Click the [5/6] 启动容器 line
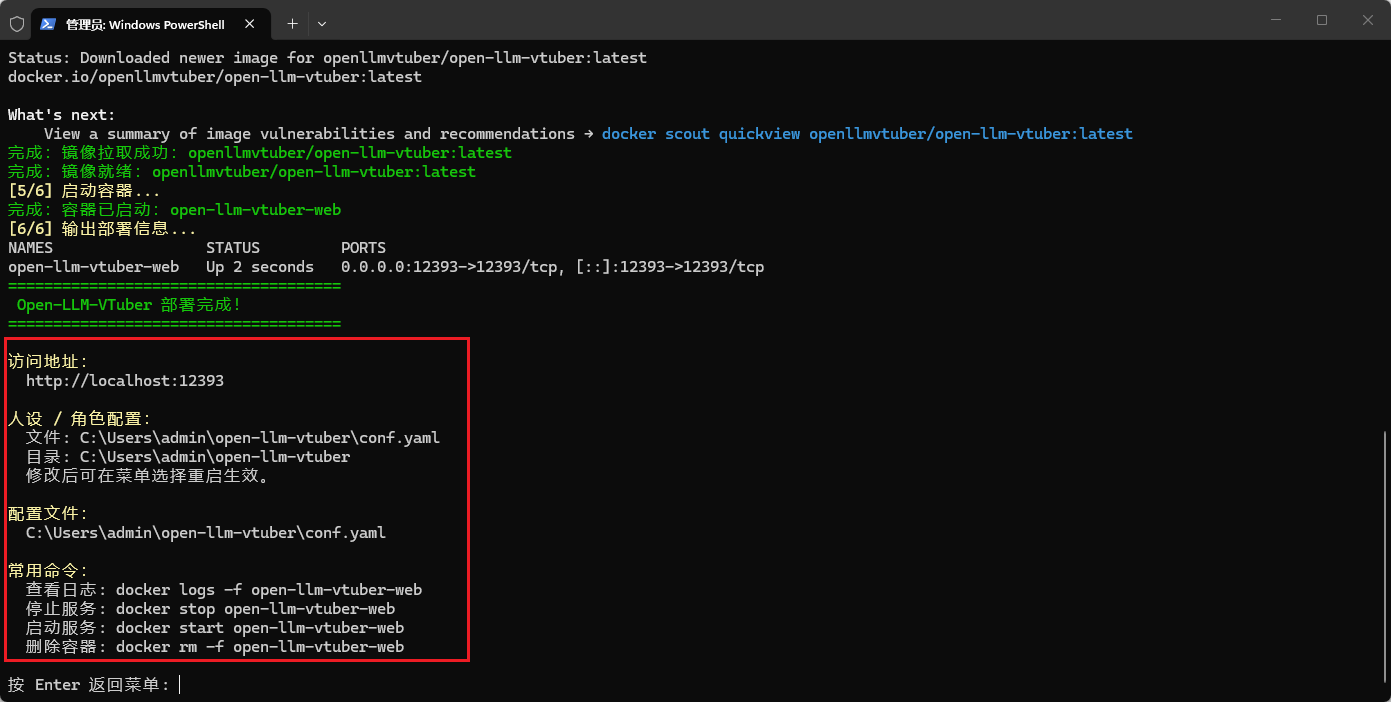This screenshot has height=702, width=1391. tap(84, 191)
